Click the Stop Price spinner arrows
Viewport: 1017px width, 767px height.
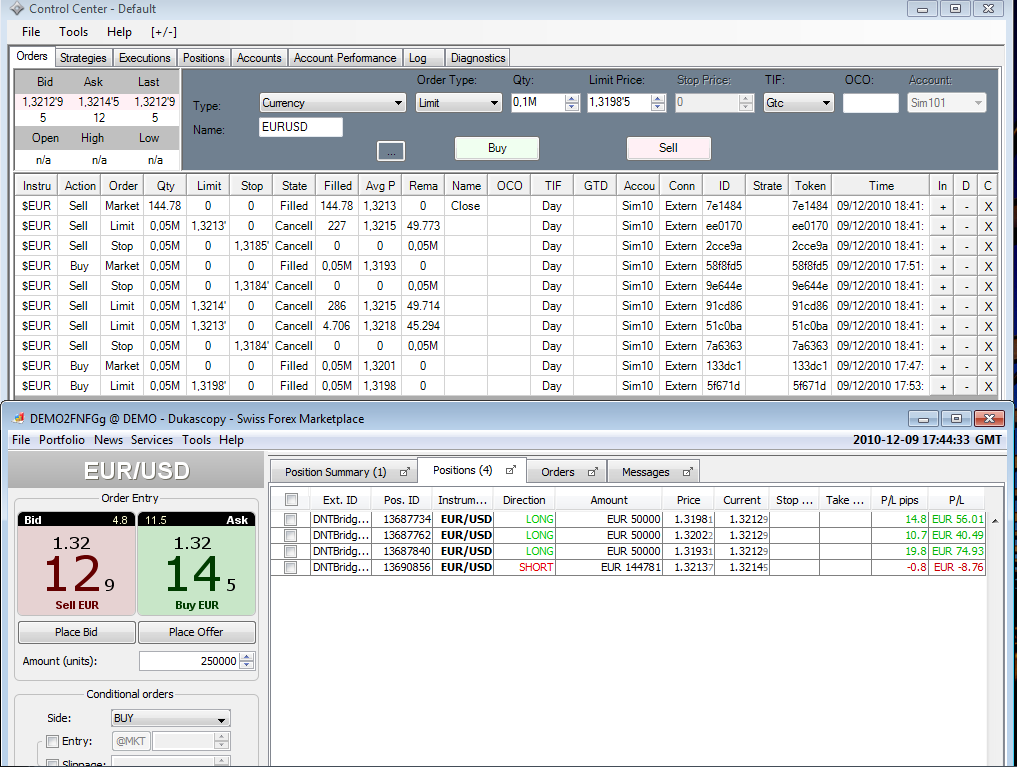click(745, 102)
